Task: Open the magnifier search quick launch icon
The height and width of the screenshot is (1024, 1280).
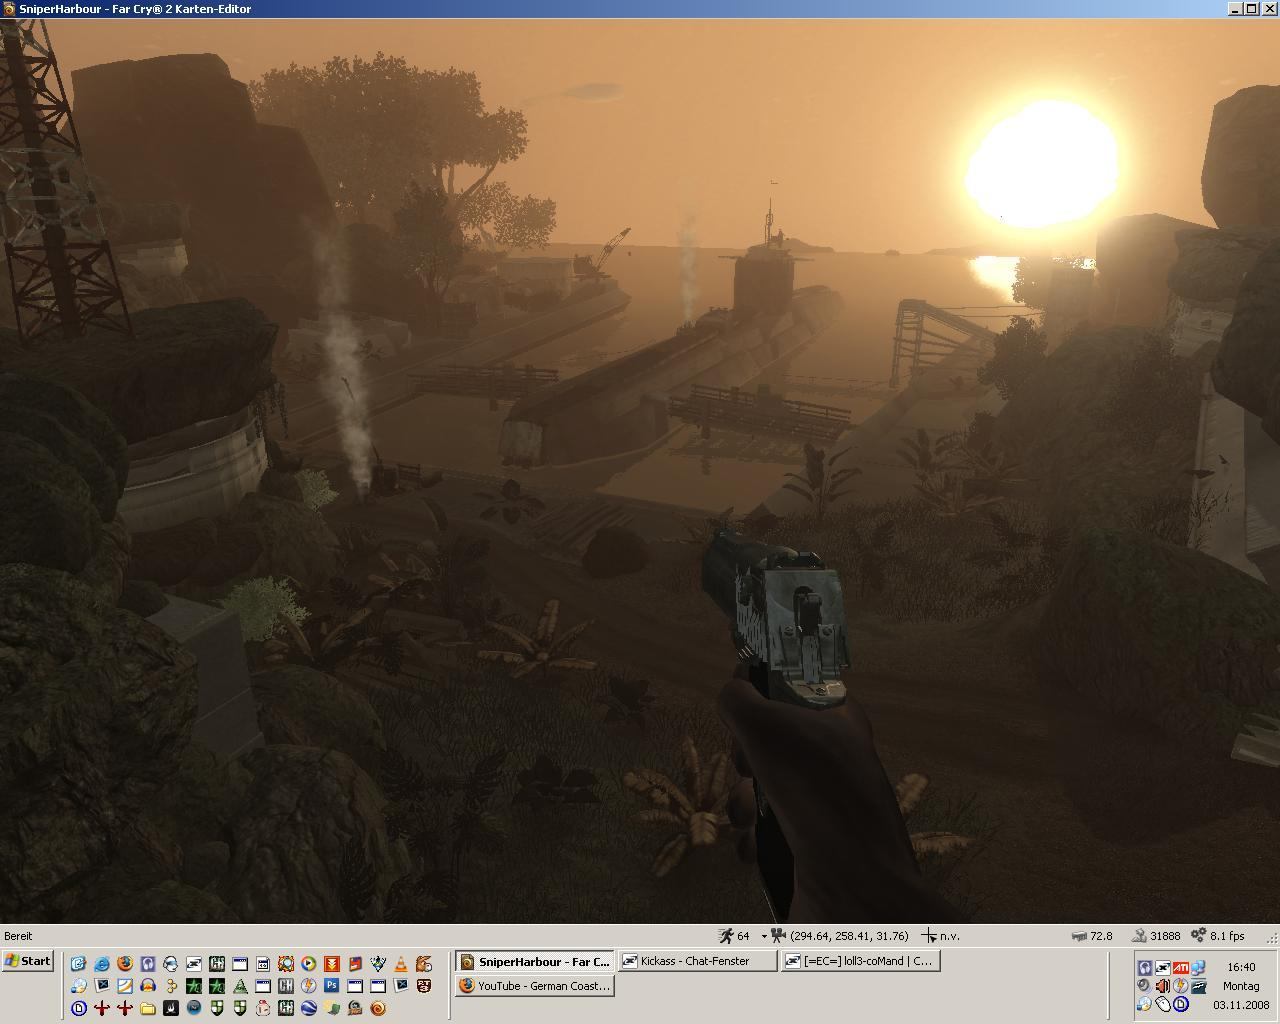Action: [x=286, y=964]
